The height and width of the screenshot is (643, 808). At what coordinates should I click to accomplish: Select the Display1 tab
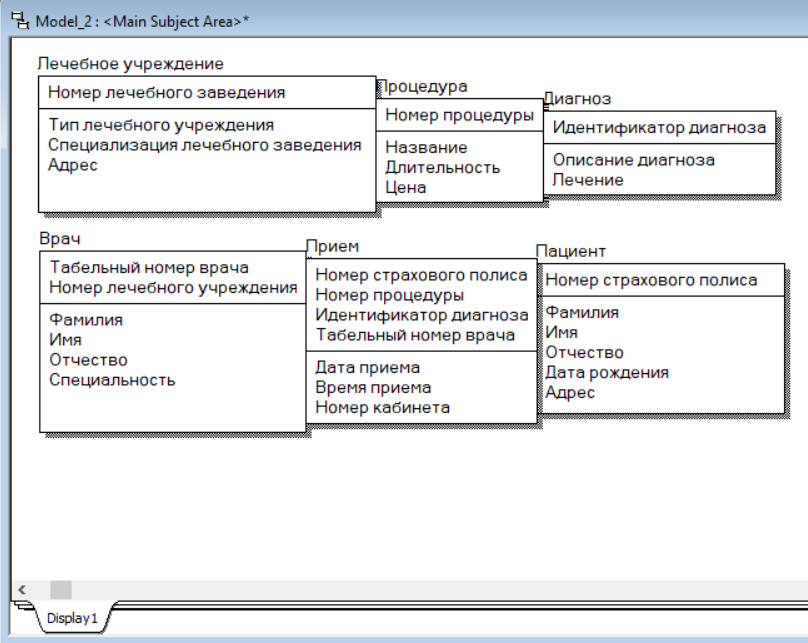point(72,618)
